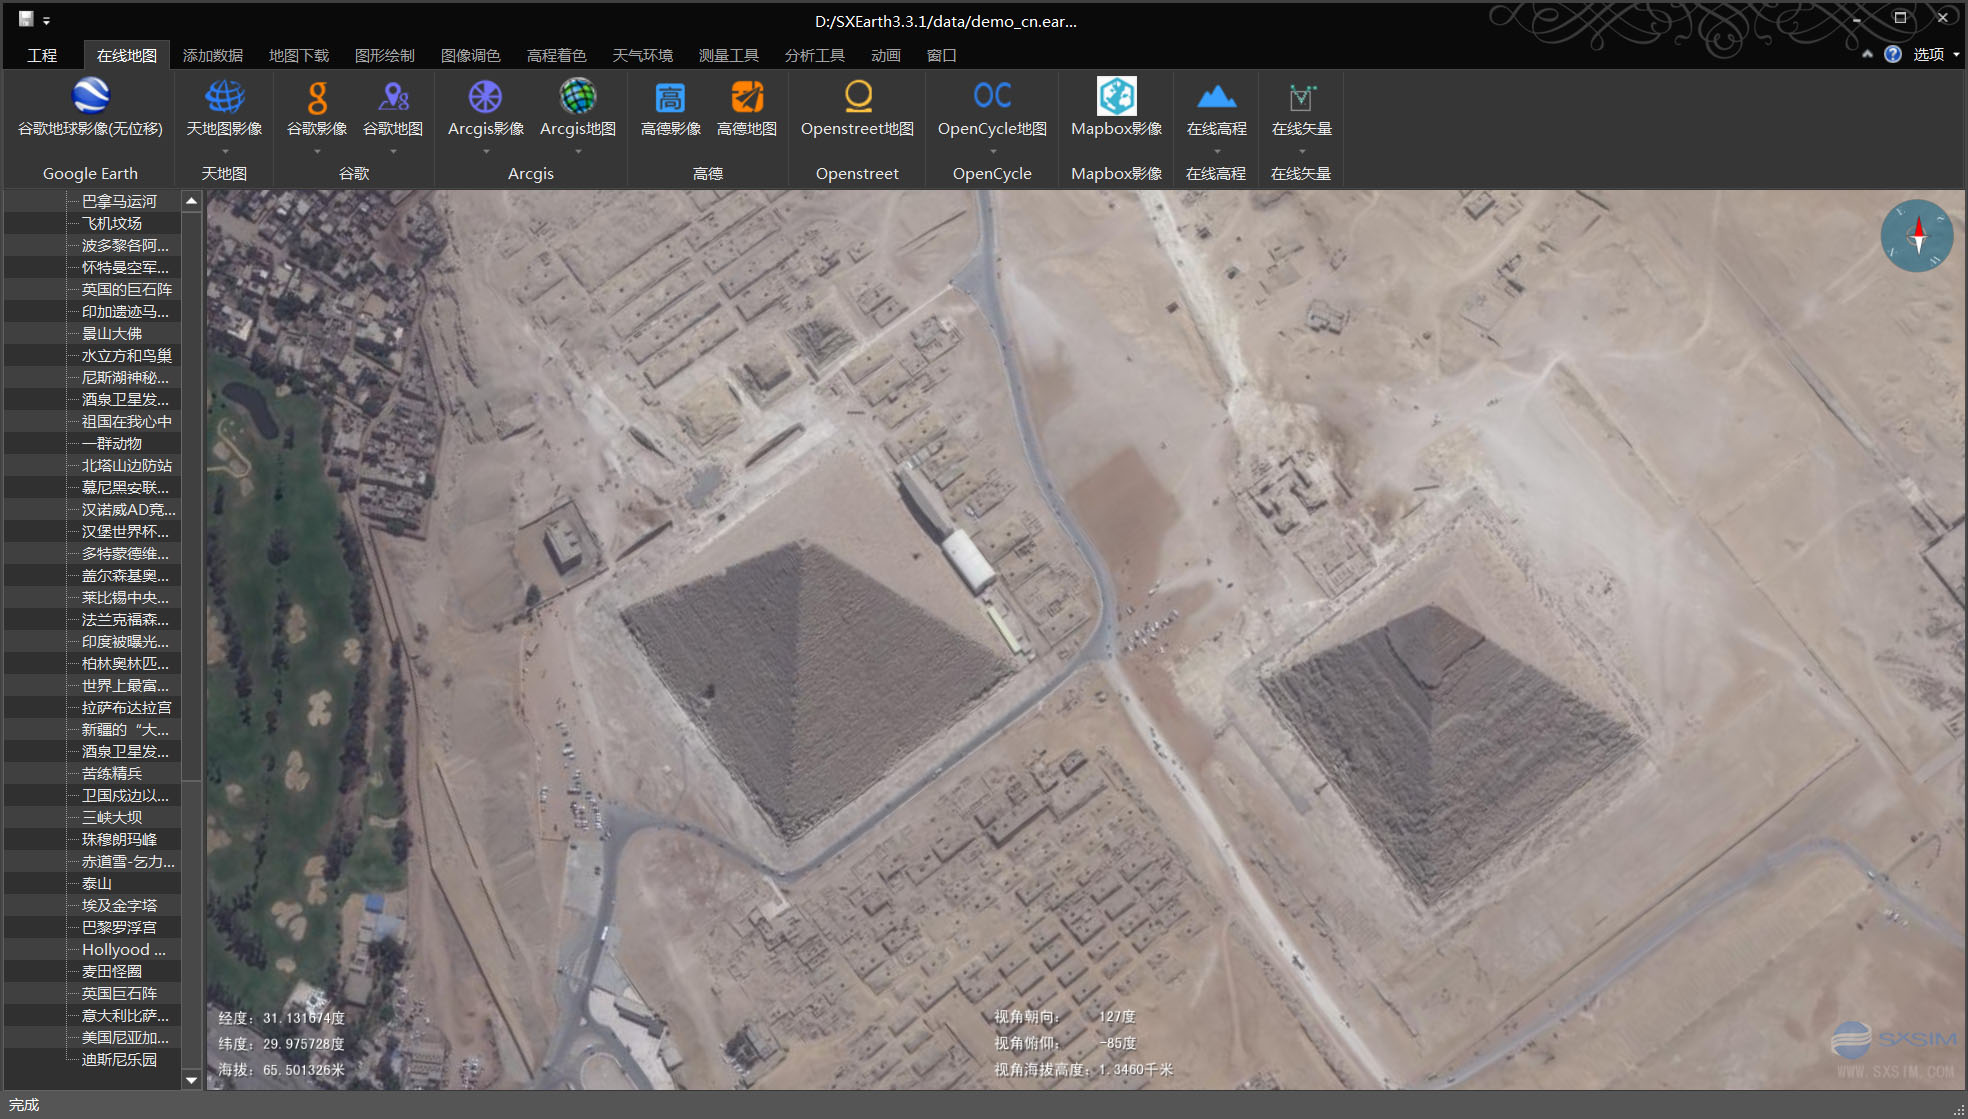
Task: Expand Arcgis影像 dropdown arrow
Action: [486, 152]
